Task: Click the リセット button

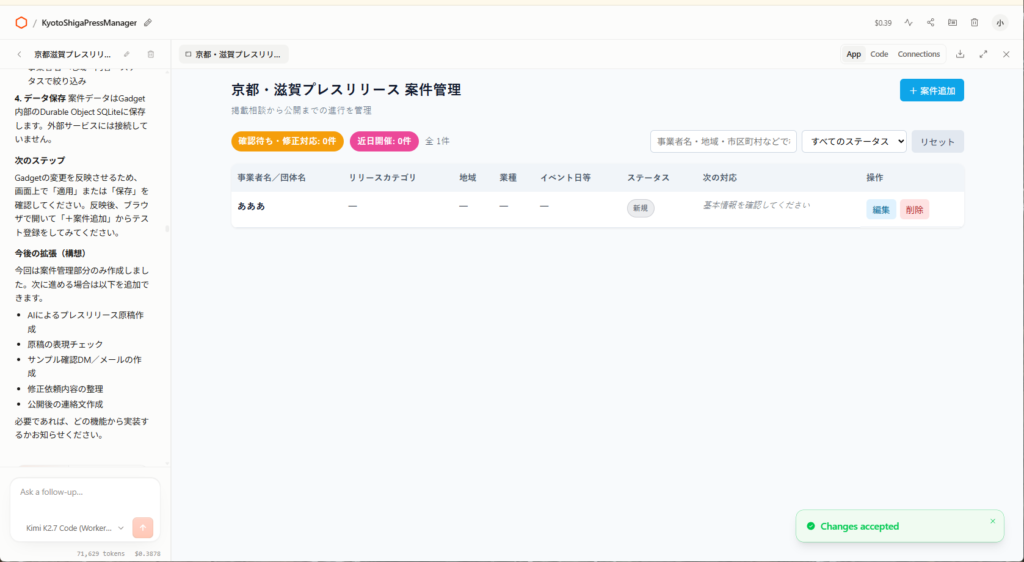Action: click(x=938, y=142)
